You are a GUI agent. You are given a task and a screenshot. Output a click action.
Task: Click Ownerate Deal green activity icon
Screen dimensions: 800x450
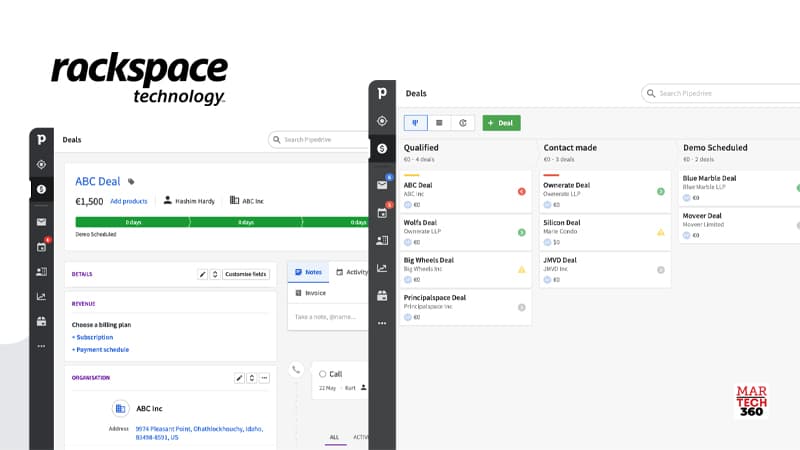tap(661, 191)
